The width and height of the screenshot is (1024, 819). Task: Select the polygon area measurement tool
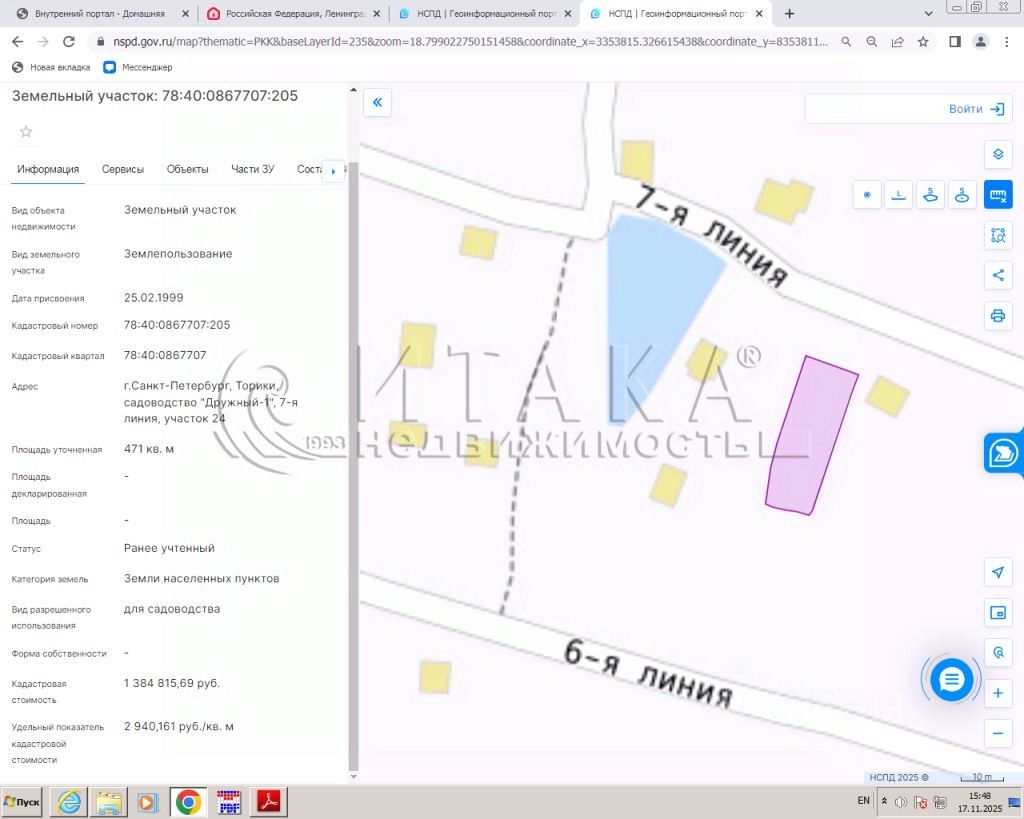pyautogui.click(x=931, y=195)
